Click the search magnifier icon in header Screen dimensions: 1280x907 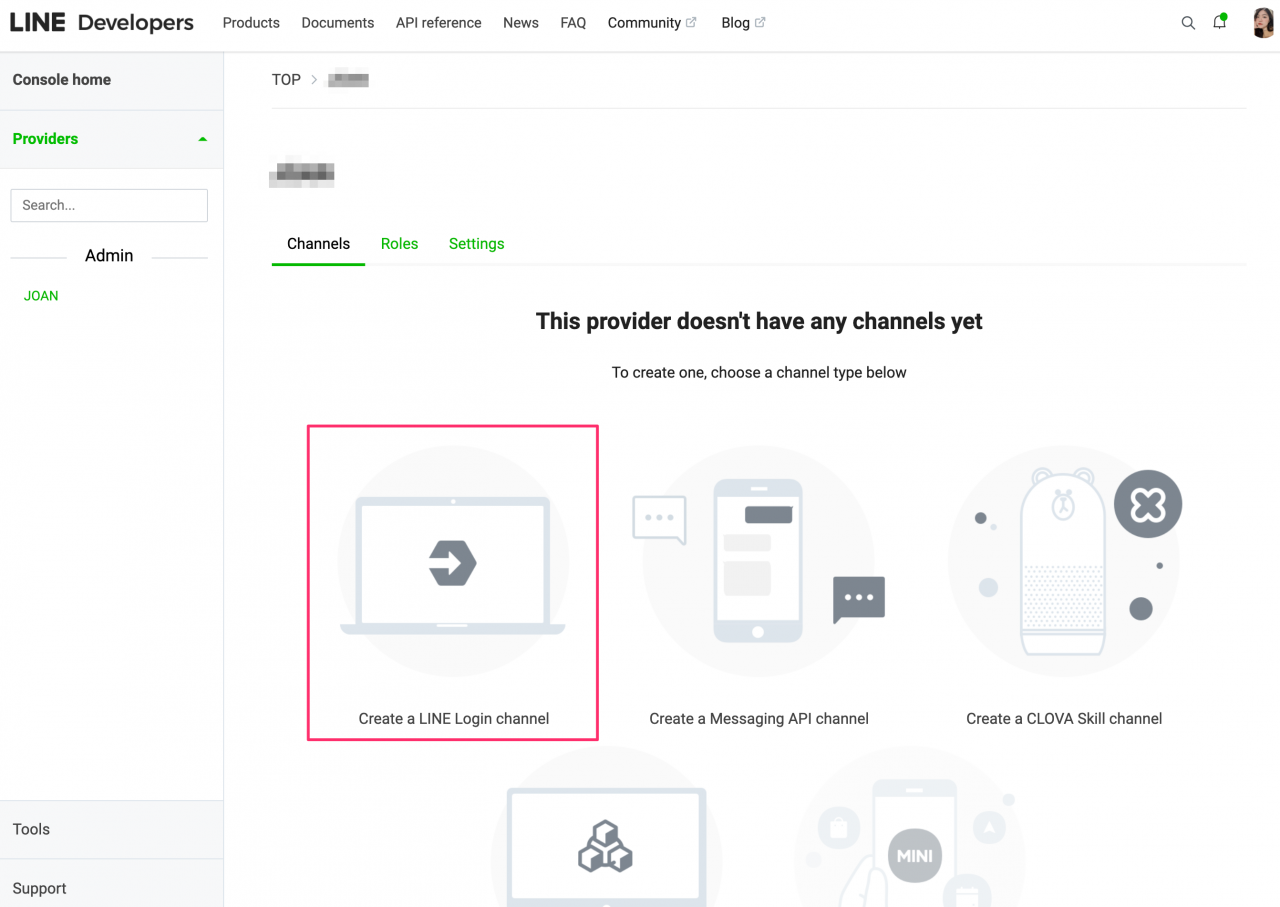1188,23
